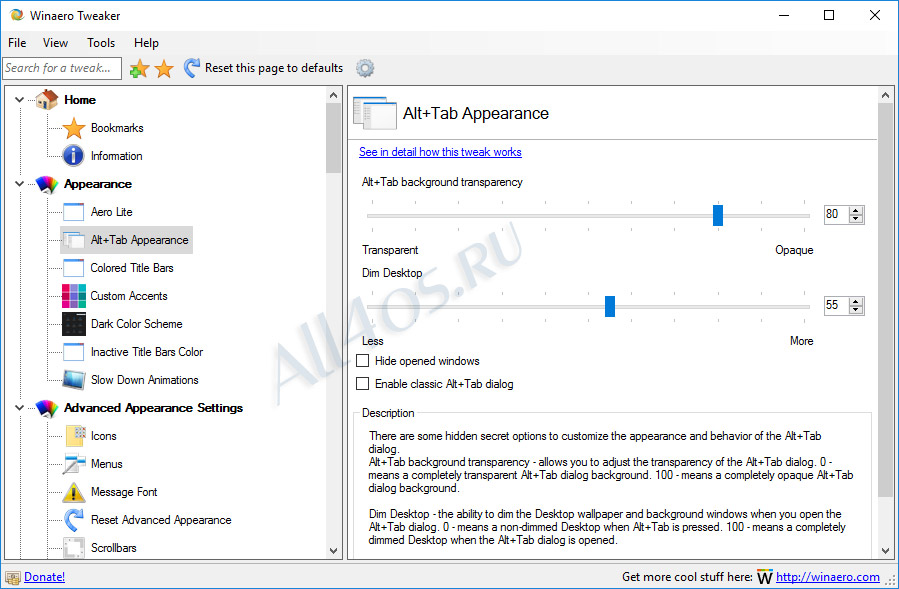Select Custom Accents label in tree
Image resolution: width=899 pixels, height=589 pixels.
pos(129,296)
